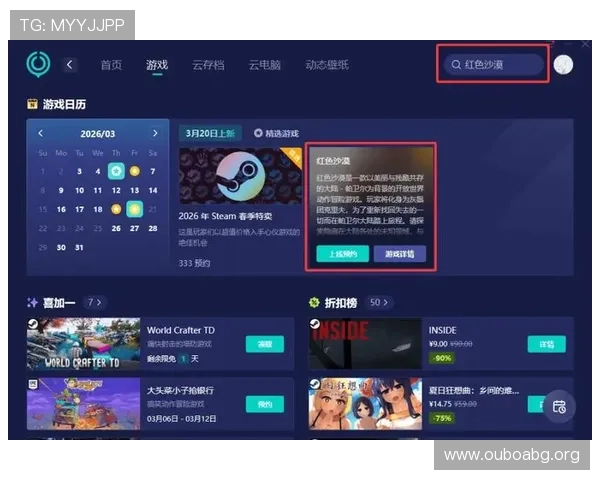The width and height of the screenshot is (600, 480).
Task: Open the user avatar profile
Action: click(563, 65)
